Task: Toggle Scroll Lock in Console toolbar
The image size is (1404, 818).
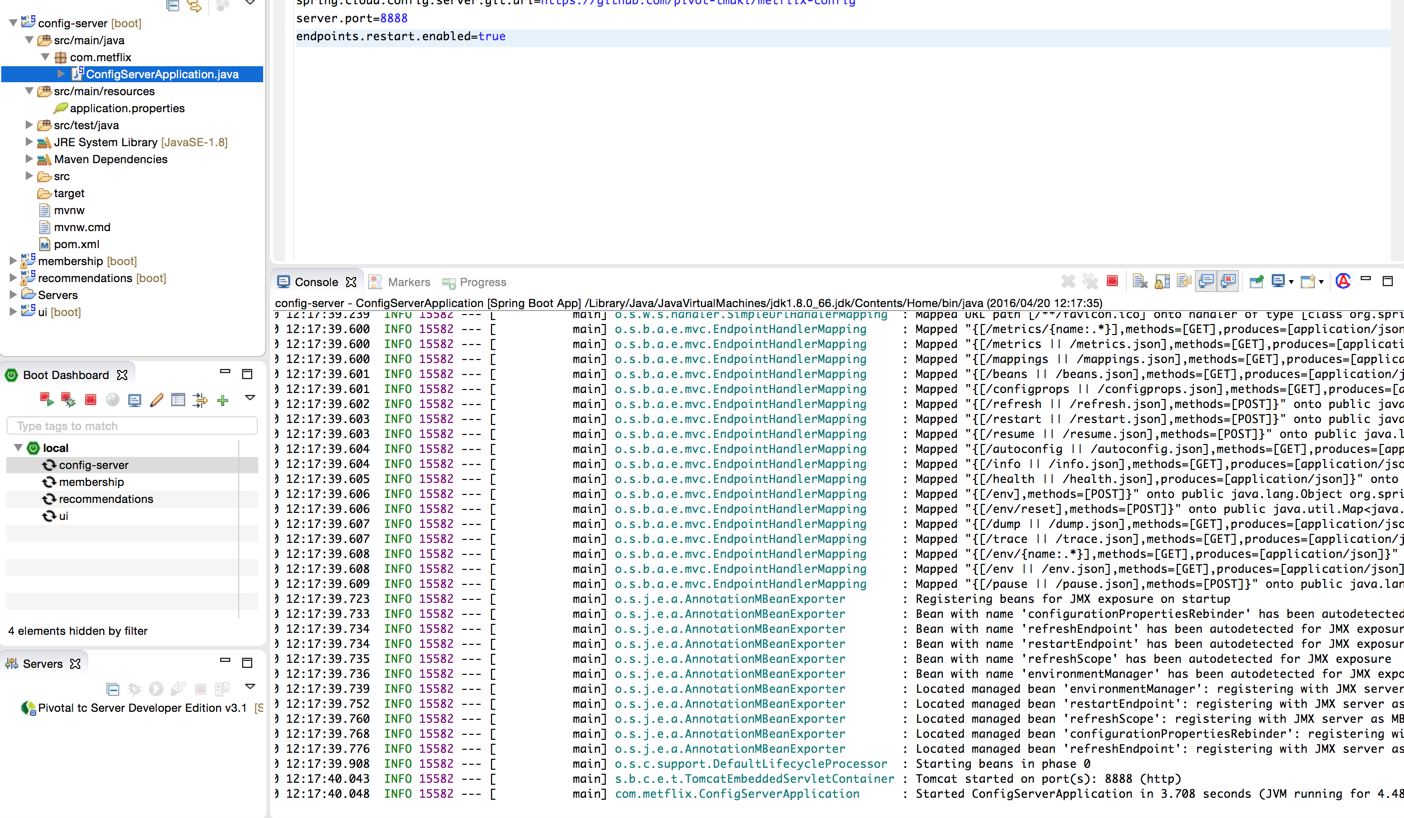Action: [x=1162, y=282]
